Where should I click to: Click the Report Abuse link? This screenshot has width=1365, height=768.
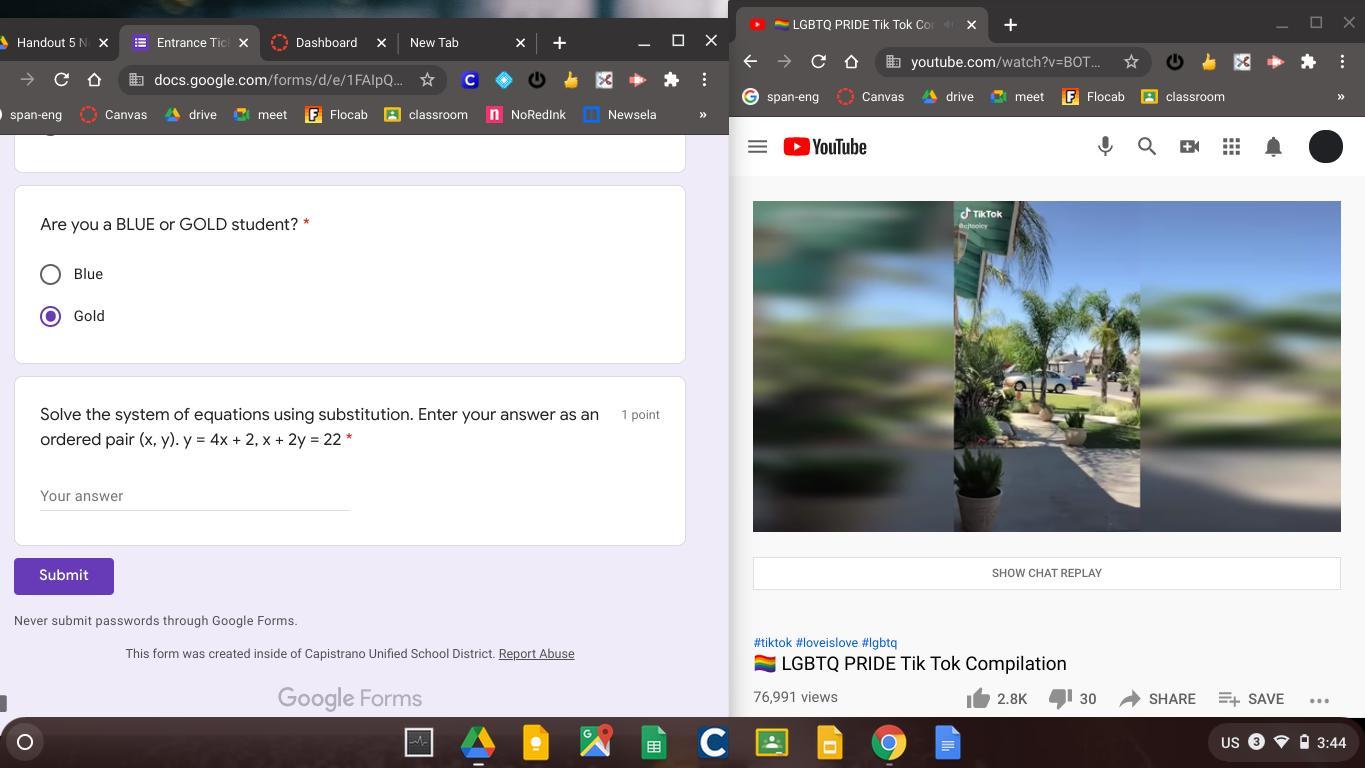(x=536, y=654)
